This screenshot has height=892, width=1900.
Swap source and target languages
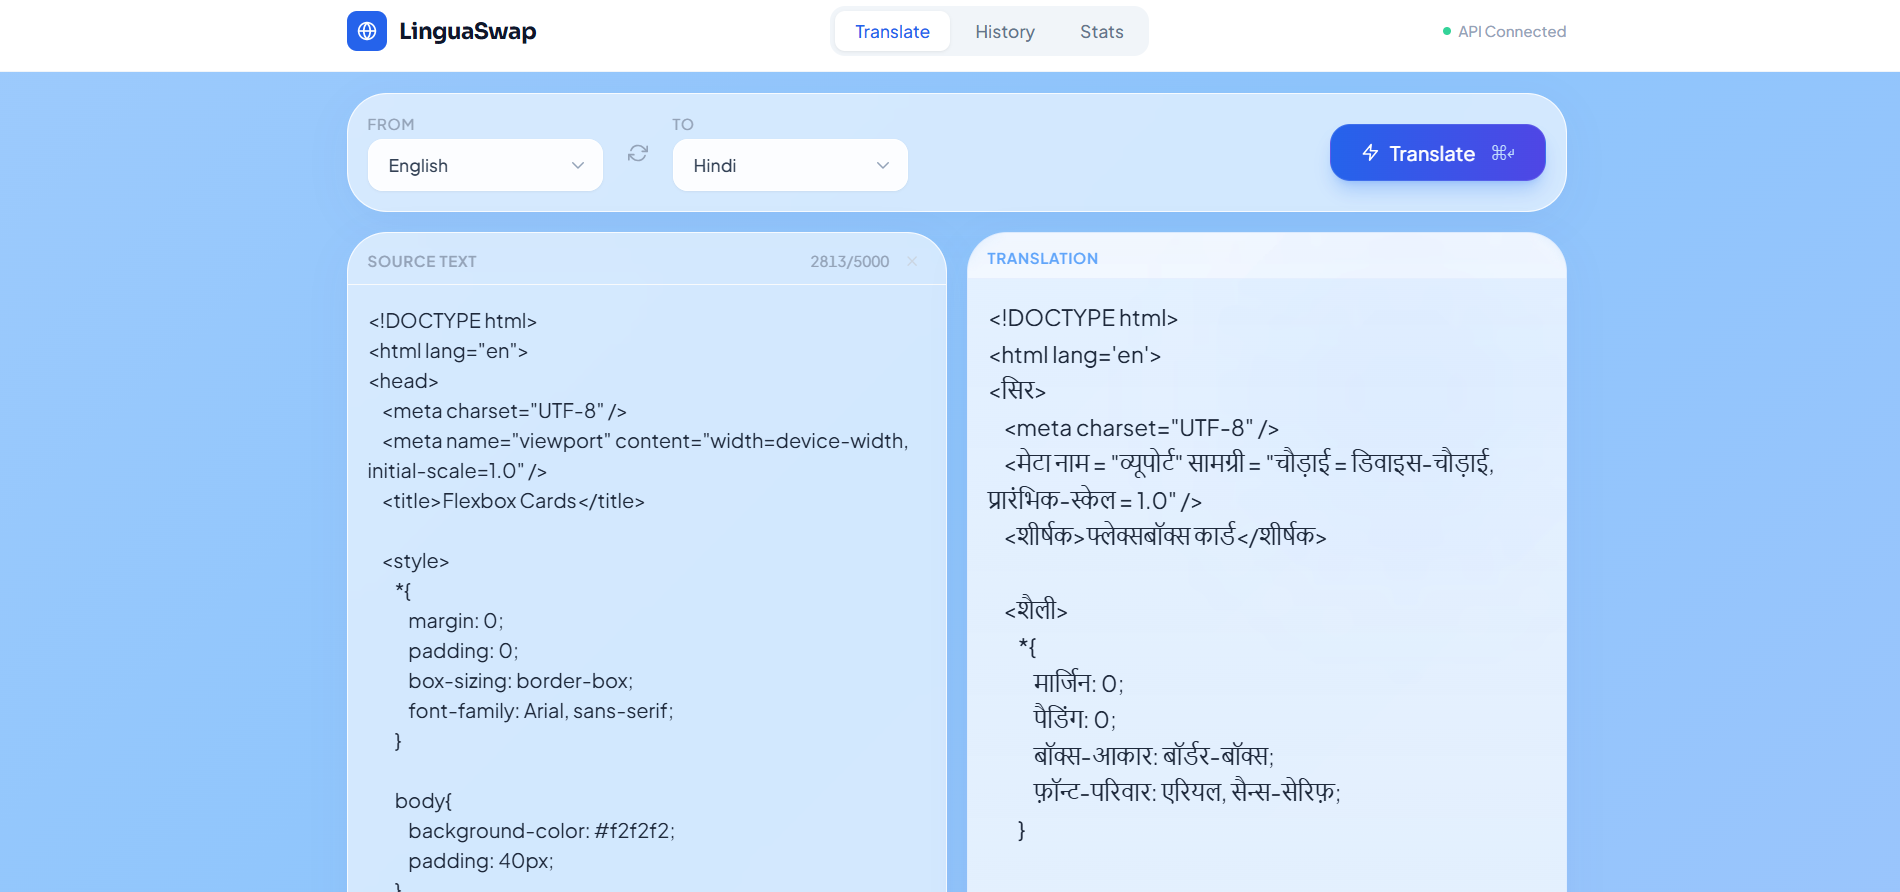(x=638, y=153)
